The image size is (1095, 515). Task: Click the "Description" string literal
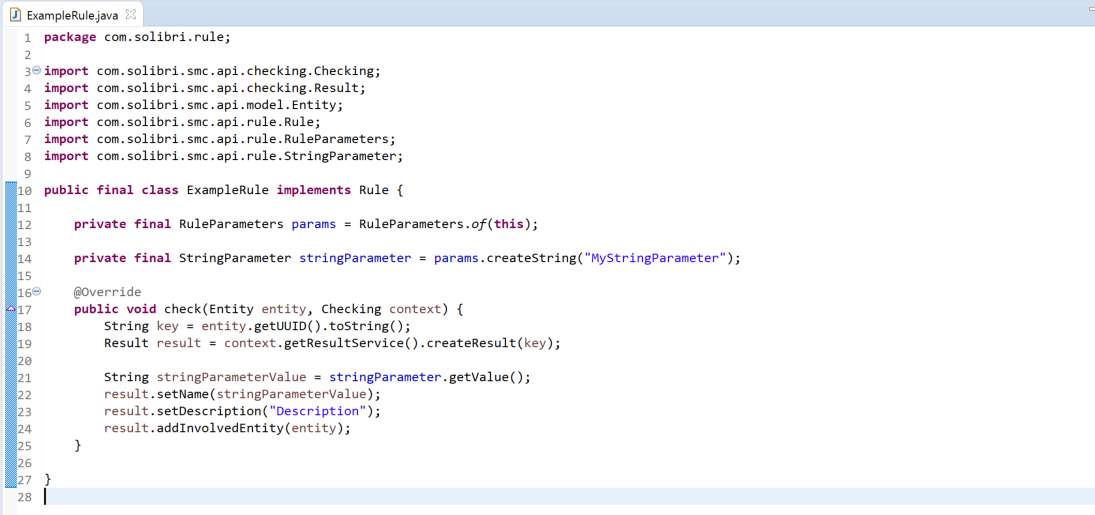(x=320, y=411)
